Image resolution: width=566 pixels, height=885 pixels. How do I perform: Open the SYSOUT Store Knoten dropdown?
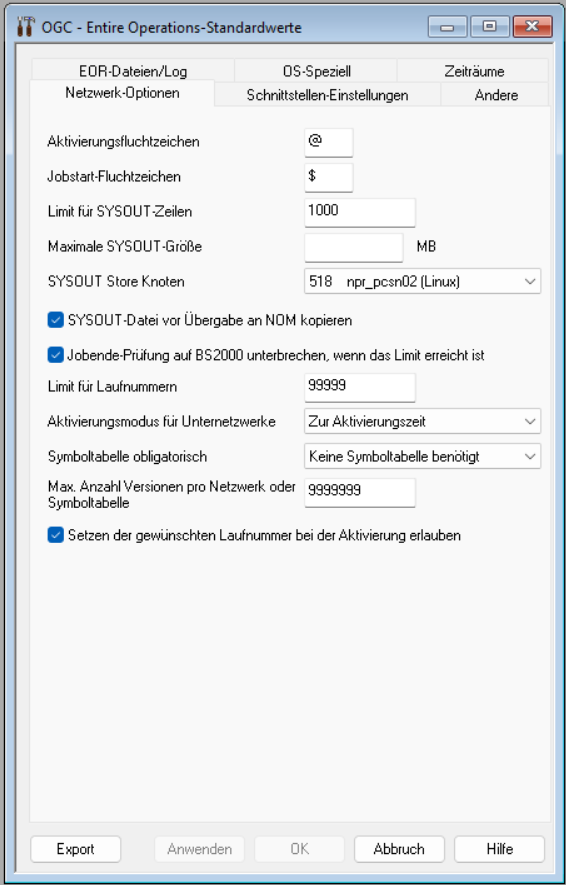(x=422, y=282)
